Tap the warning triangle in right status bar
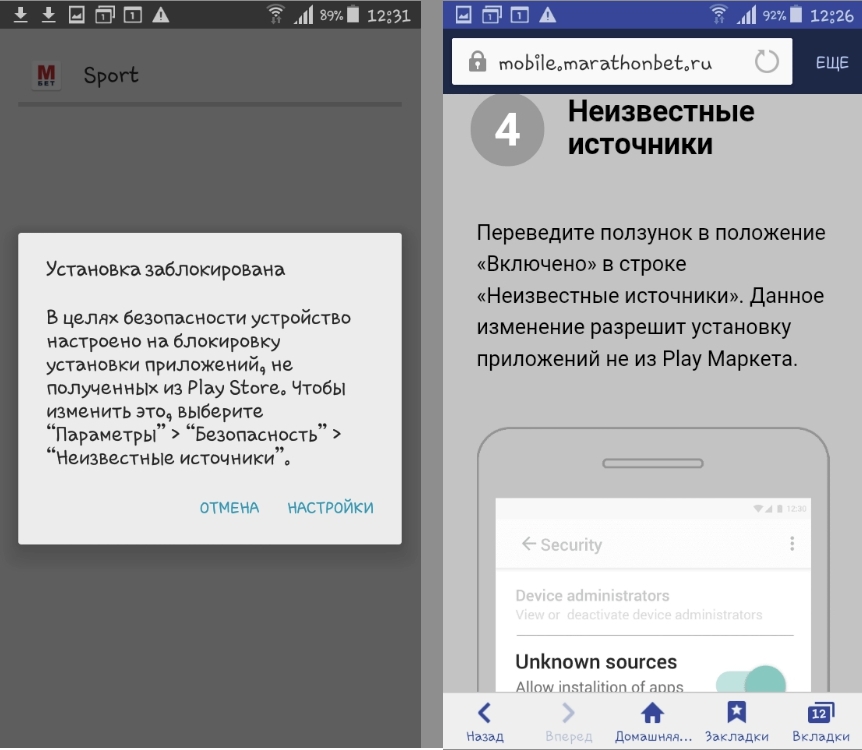Screen dimensions: 862x750 pos(547,15)
